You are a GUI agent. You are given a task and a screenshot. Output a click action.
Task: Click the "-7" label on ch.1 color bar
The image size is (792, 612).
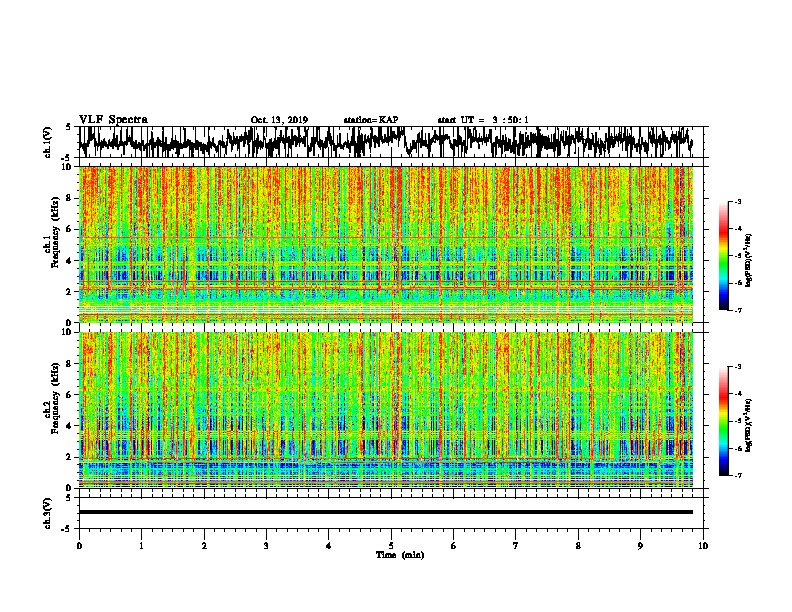(x=737, y=310)
